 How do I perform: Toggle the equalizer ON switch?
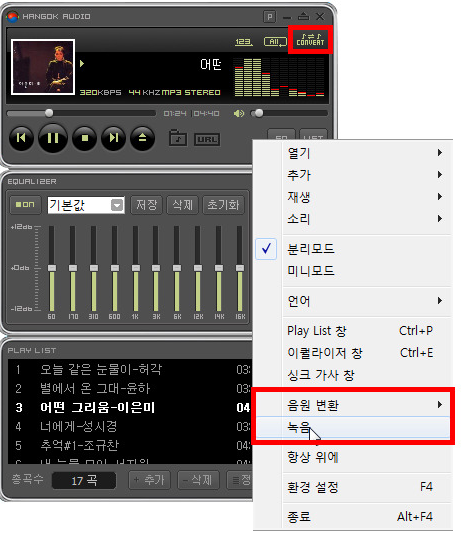(25, 205)
